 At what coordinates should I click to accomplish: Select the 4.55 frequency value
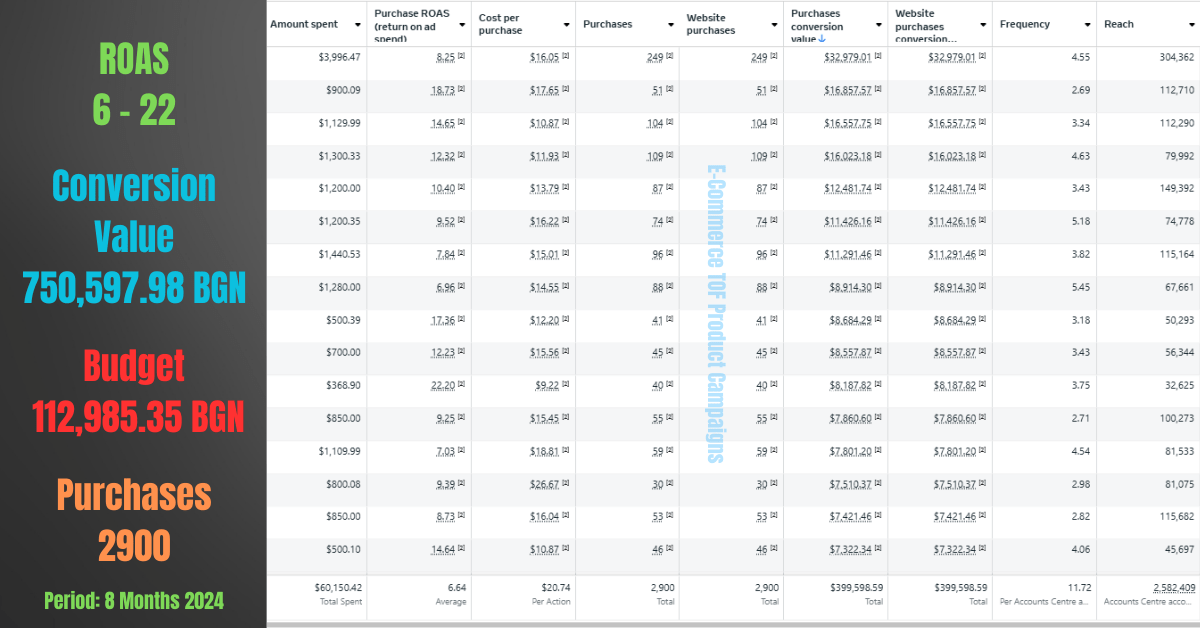tap(1081, 58)
